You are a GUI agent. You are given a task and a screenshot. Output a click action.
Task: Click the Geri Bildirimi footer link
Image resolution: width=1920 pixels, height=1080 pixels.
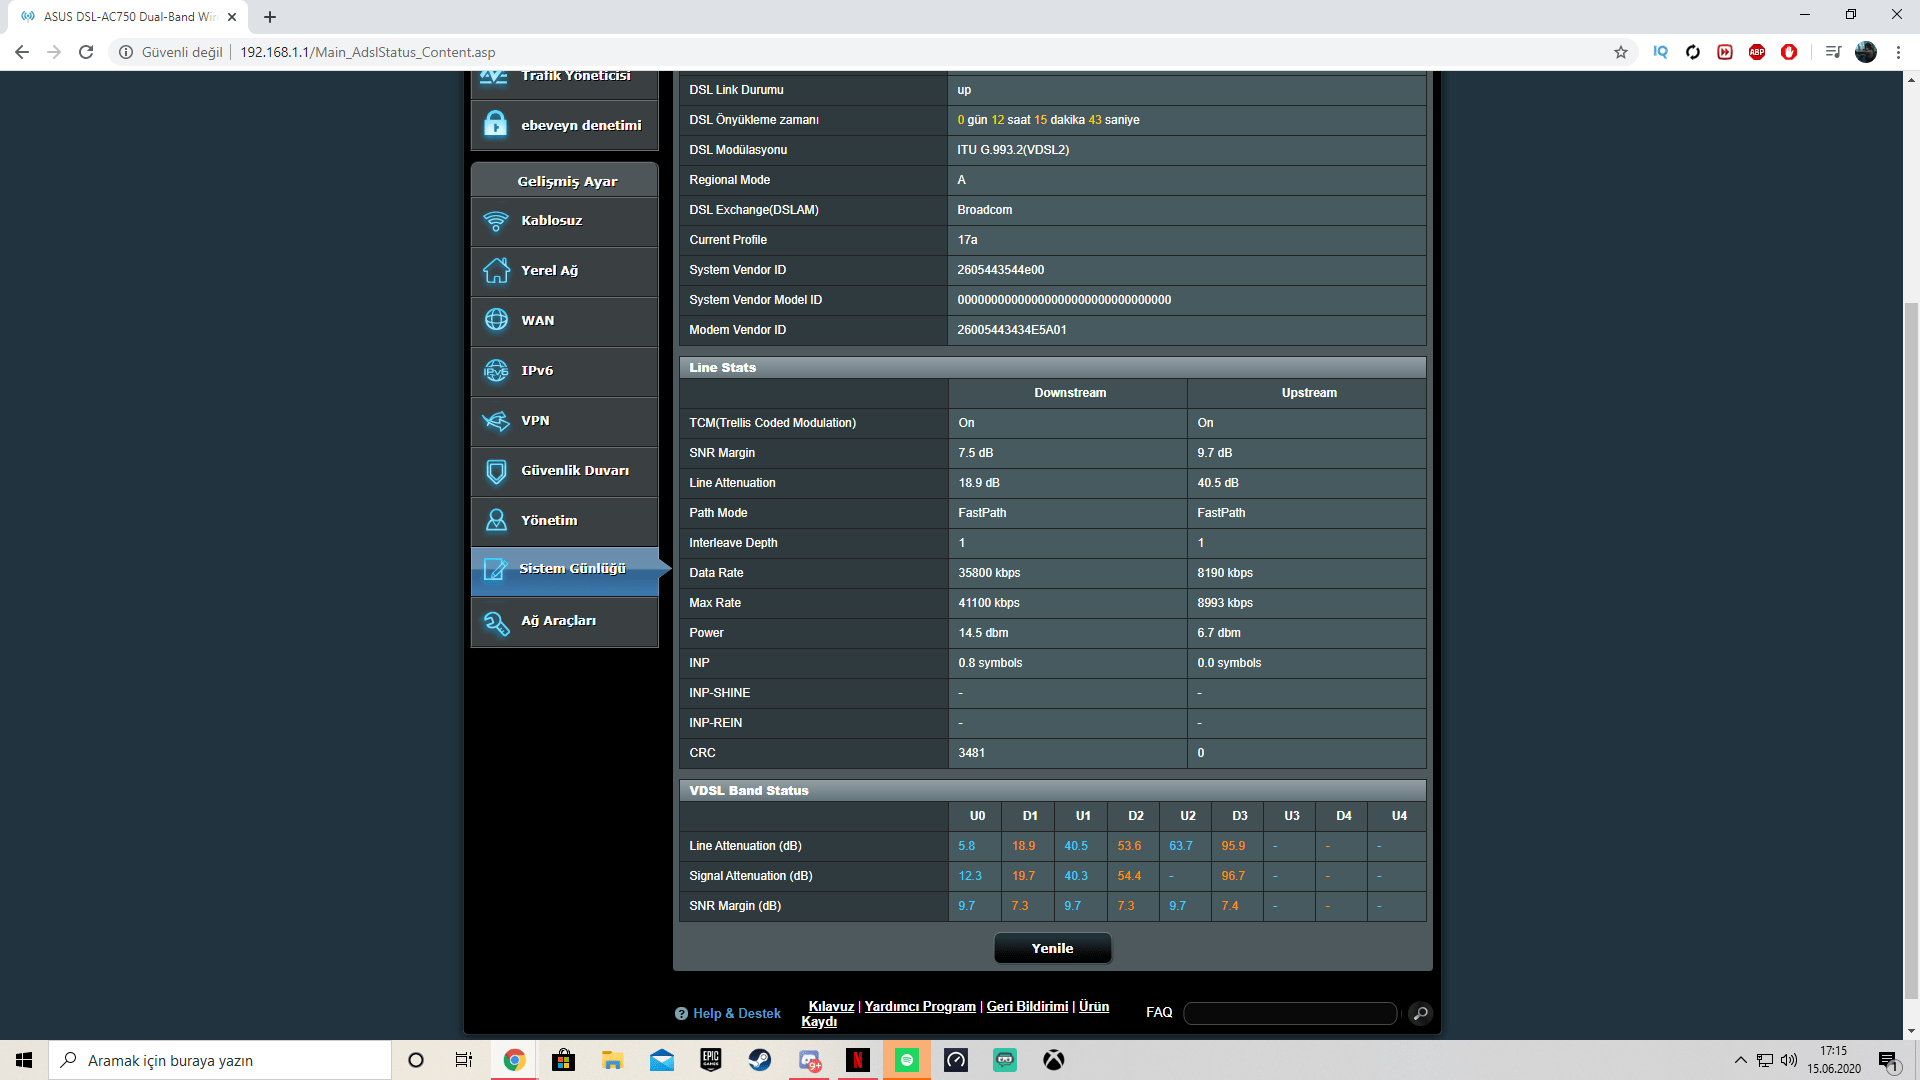coord(1027,1006)
